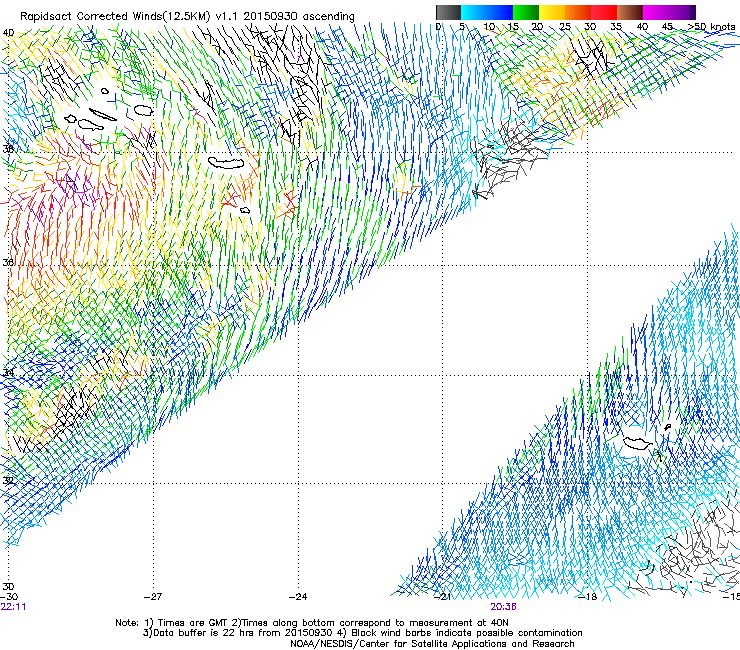Click the purple '22:11' swath time

(13, 607)
